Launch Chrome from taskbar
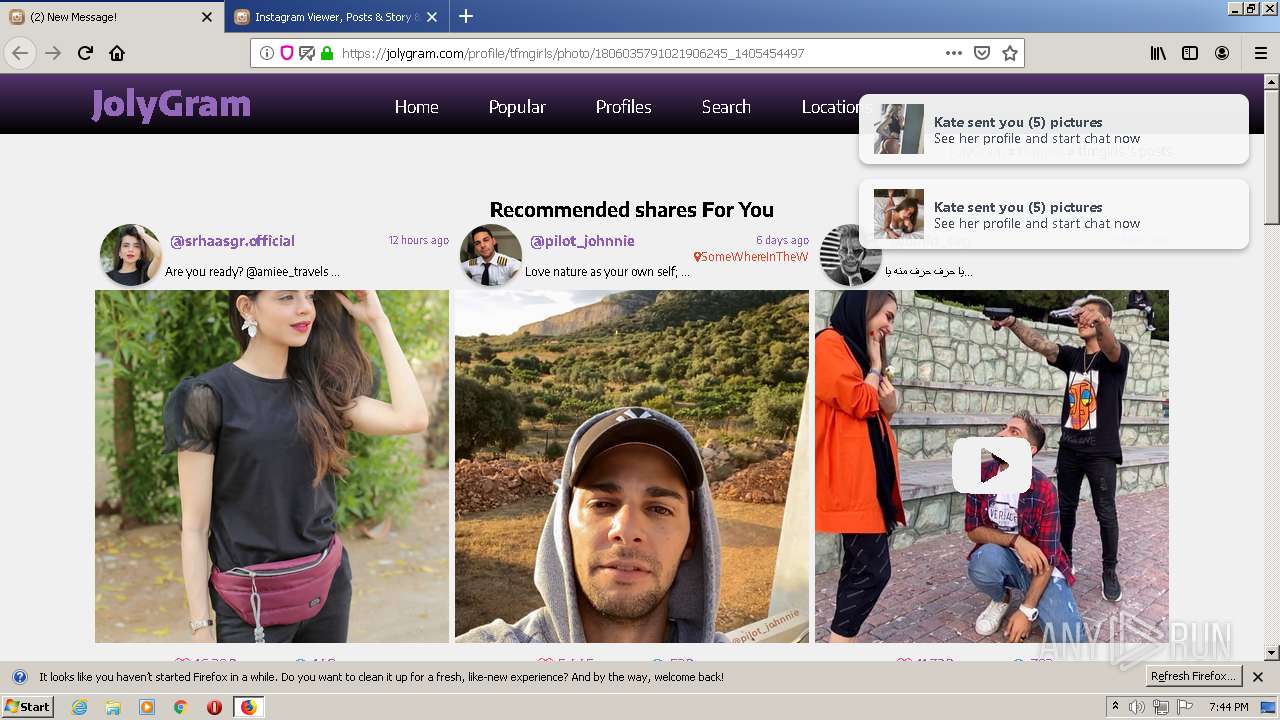Image resolution: width=1280 pixels, height=720 pixels. 181,707
